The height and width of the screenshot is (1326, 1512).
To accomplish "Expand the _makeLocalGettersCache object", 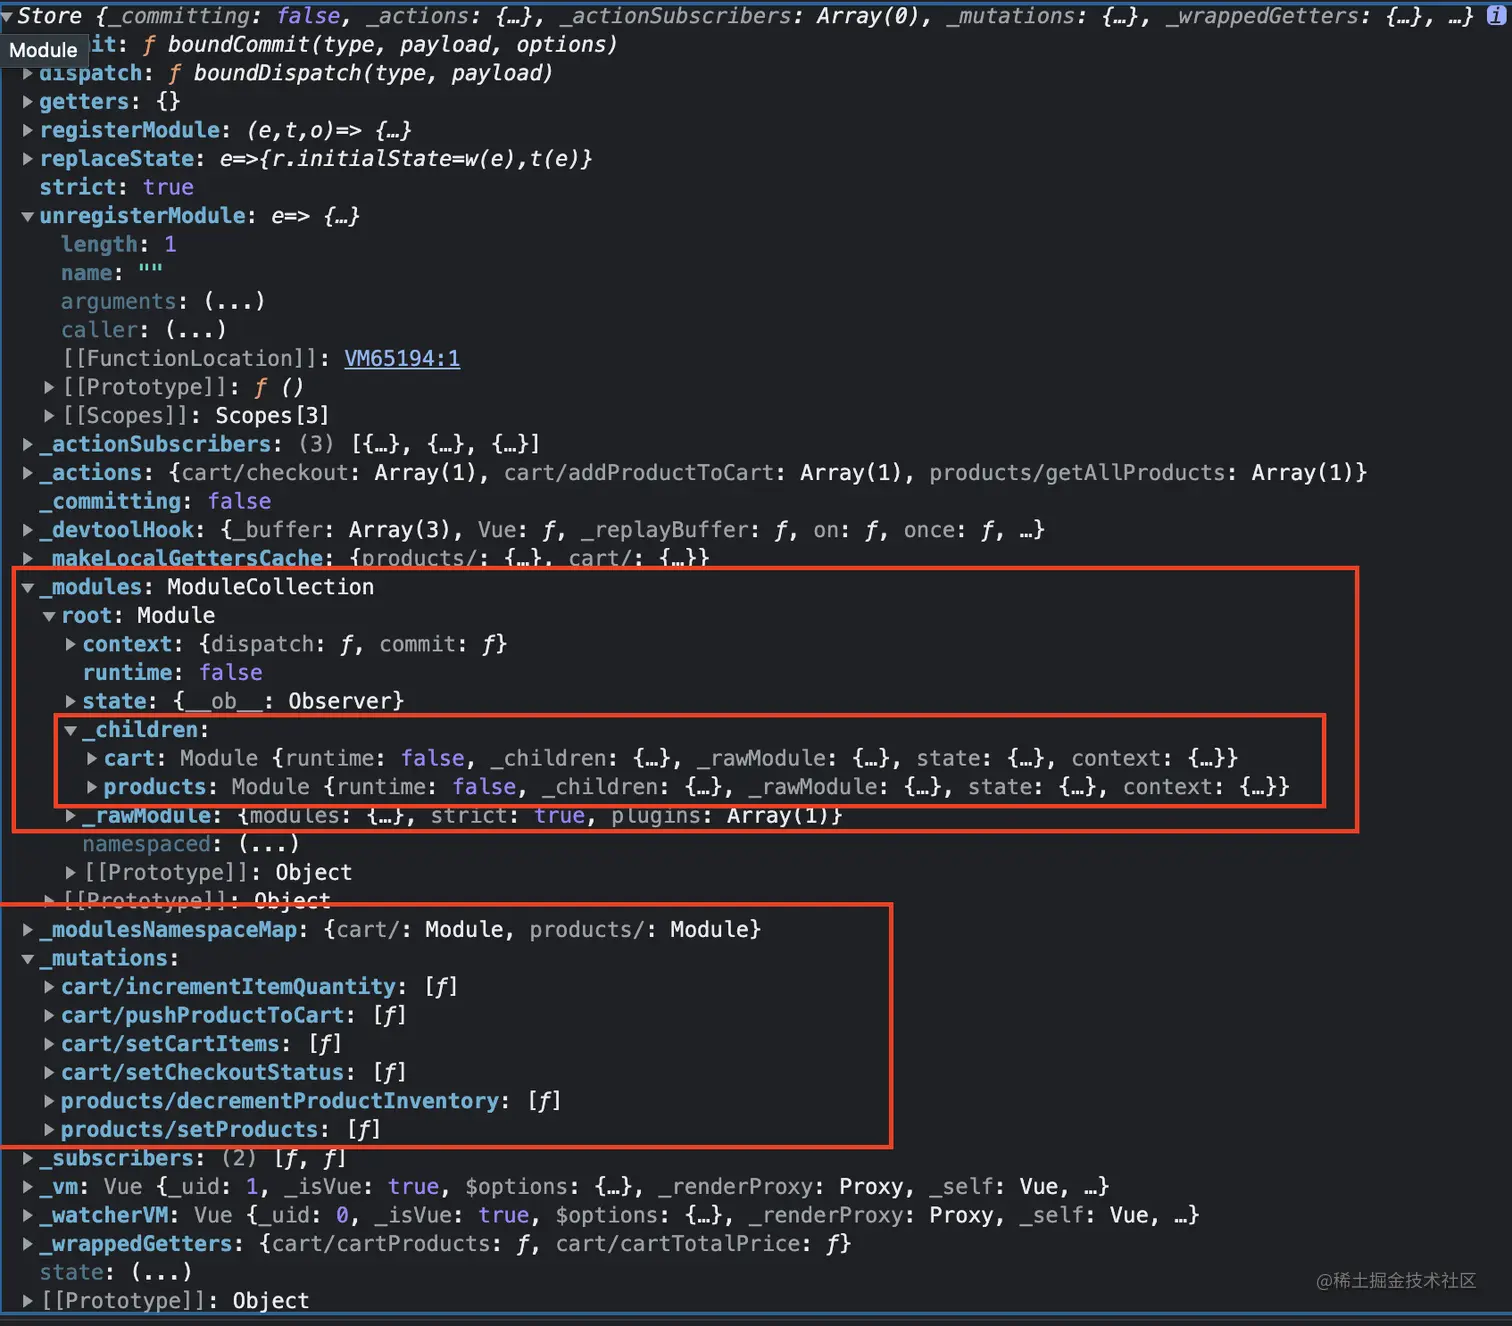I will (28, 558).
